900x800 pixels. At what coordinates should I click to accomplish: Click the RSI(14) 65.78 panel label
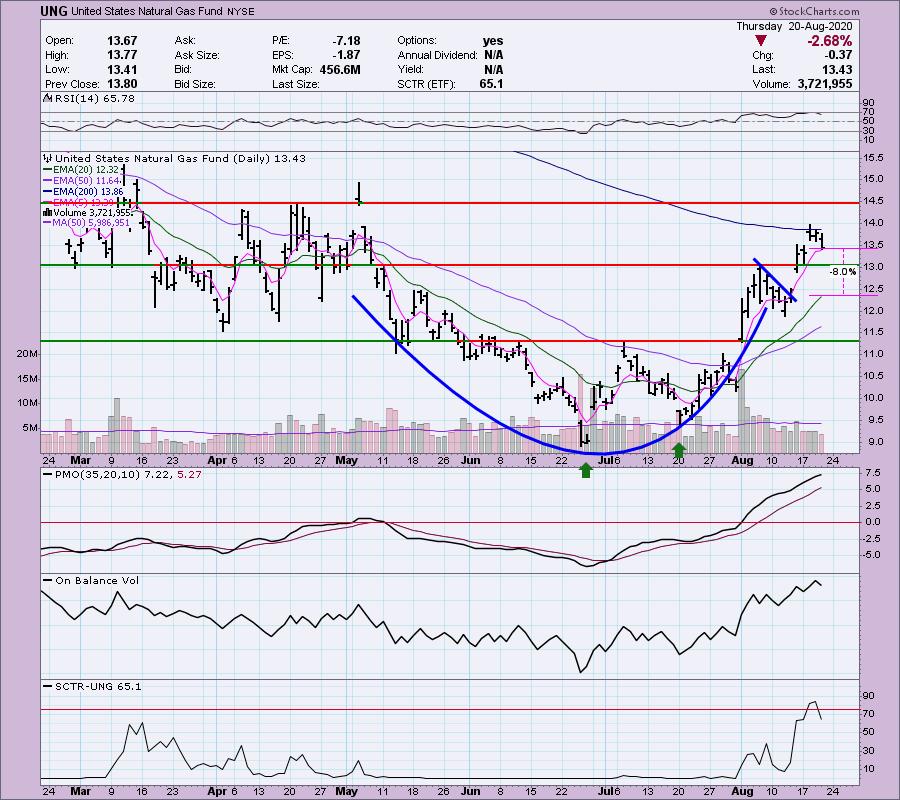[x=95, y=99]
